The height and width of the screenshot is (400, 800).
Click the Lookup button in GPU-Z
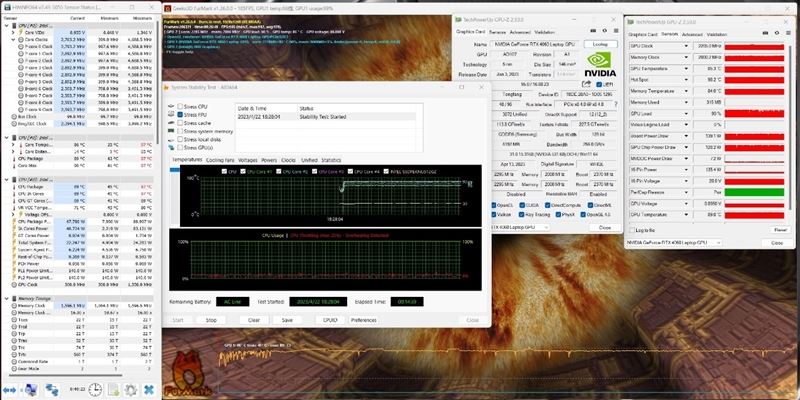point(600,44)
